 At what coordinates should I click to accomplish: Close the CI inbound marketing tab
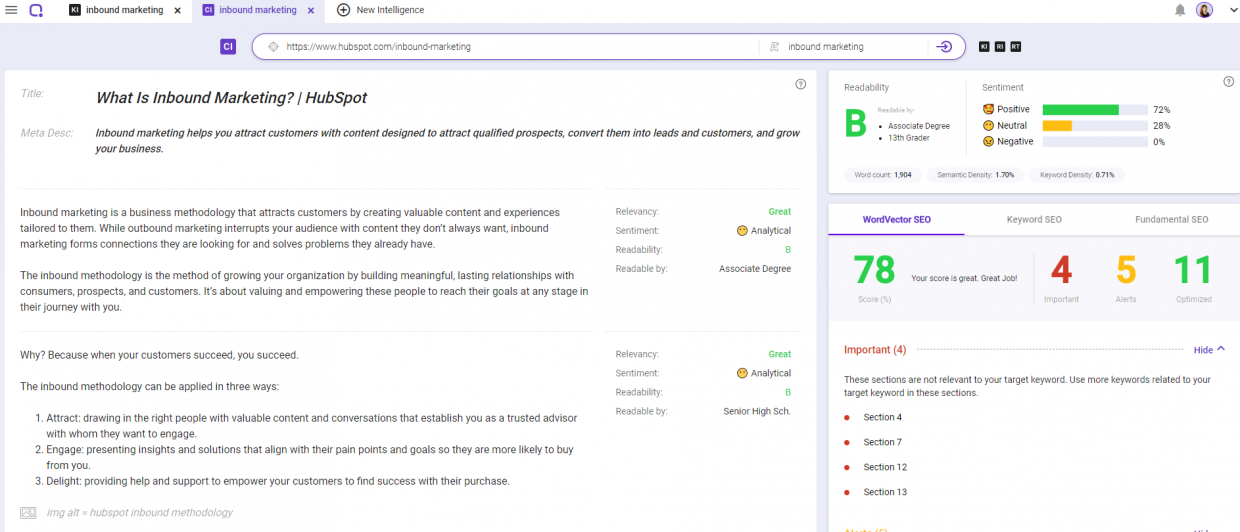pyautogui.click(x=311, y=10)
